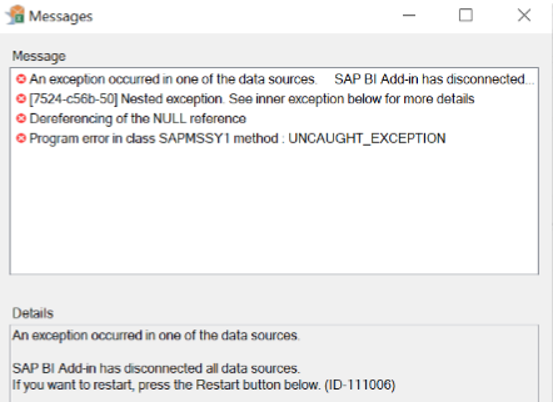Viewport: 554px width, 406px height.
Task: Maximize the Messages window
Action: pyautogui.click(x=466, y=15)
